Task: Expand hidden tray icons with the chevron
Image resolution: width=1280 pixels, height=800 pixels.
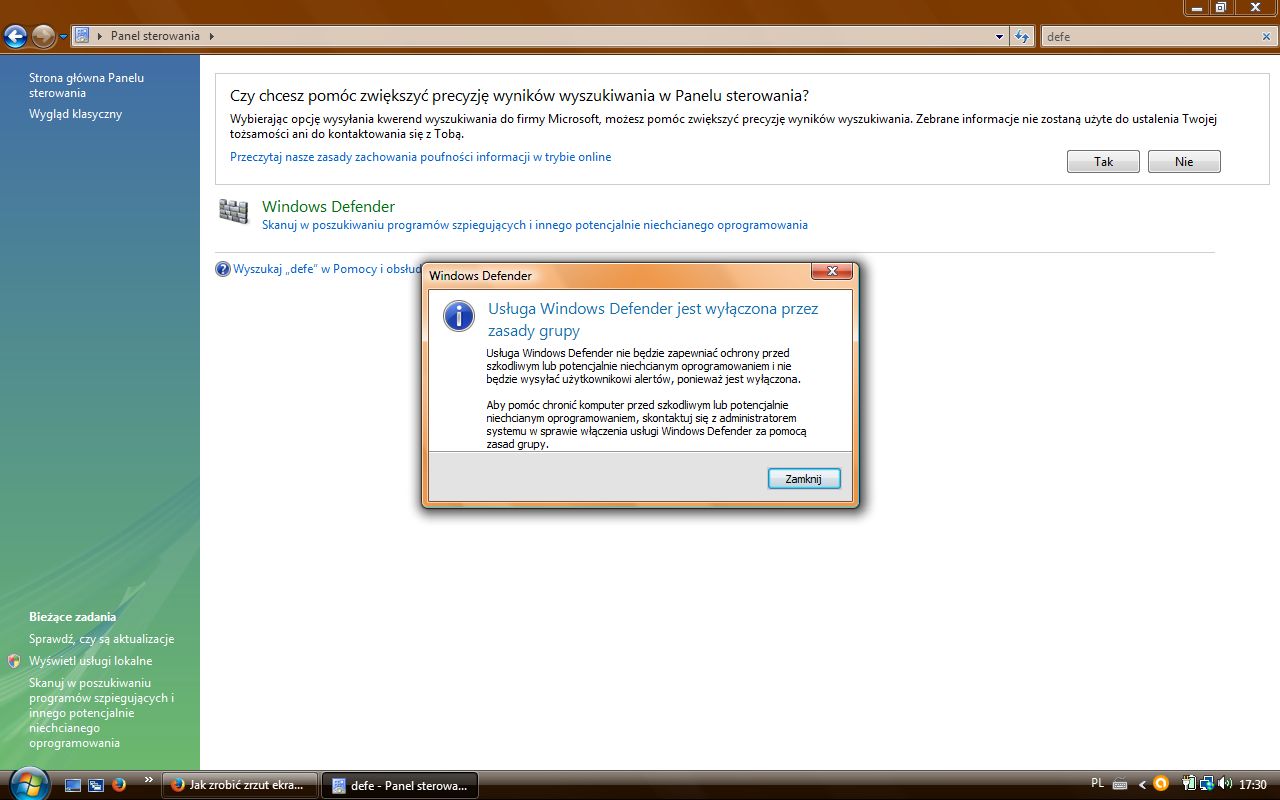Action: pyautogui.click(x=1143, y=784)
